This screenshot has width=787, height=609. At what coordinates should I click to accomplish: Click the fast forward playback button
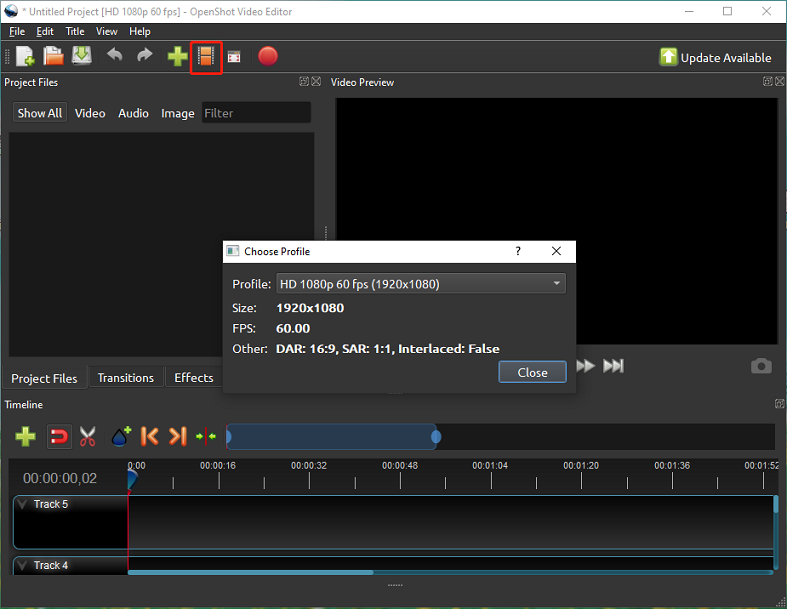click(x=585, y=366)
